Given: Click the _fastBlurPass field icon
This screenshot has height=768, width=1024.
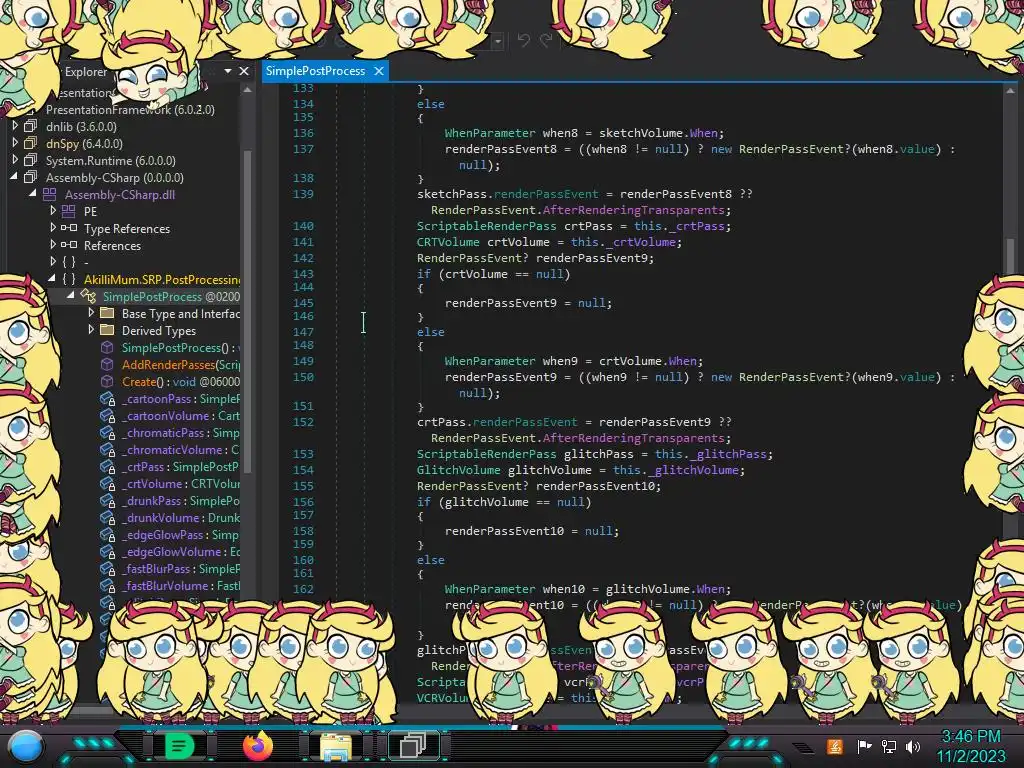Looking at the screenshot, I should [x=108, y=568].
